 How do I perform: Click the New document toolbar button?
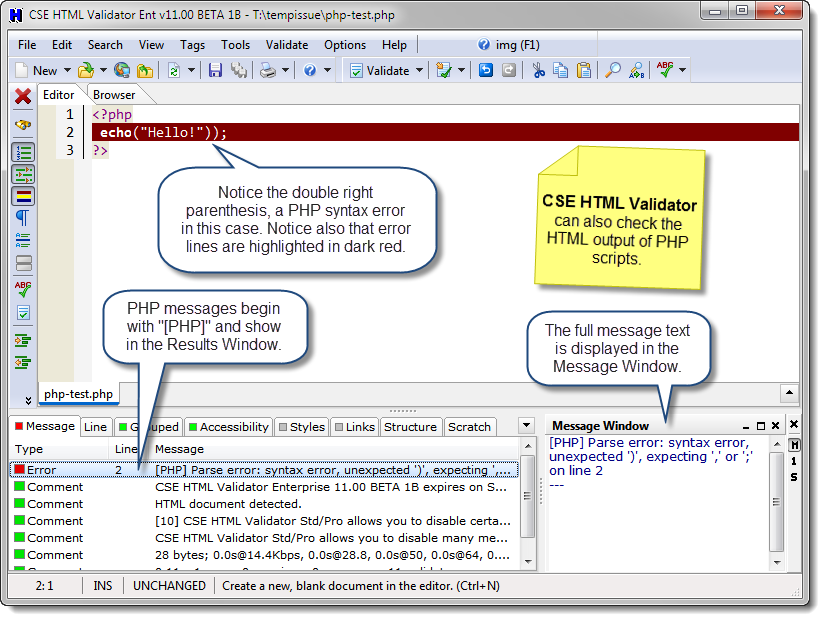point(36,71)
